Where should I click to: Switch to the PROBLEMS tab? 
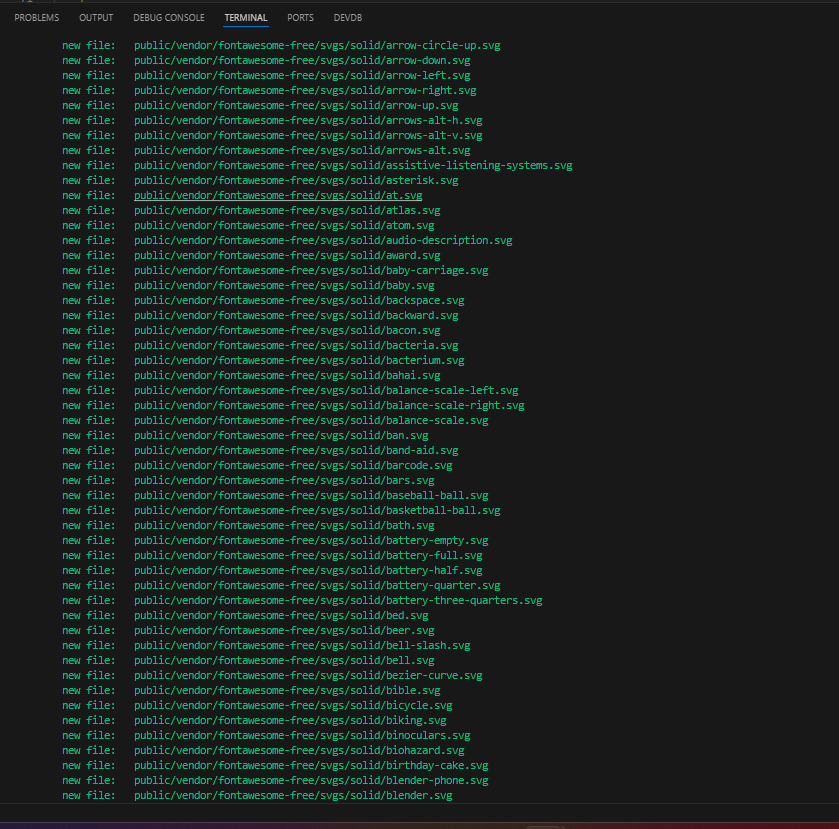click(x=36, y=18)
